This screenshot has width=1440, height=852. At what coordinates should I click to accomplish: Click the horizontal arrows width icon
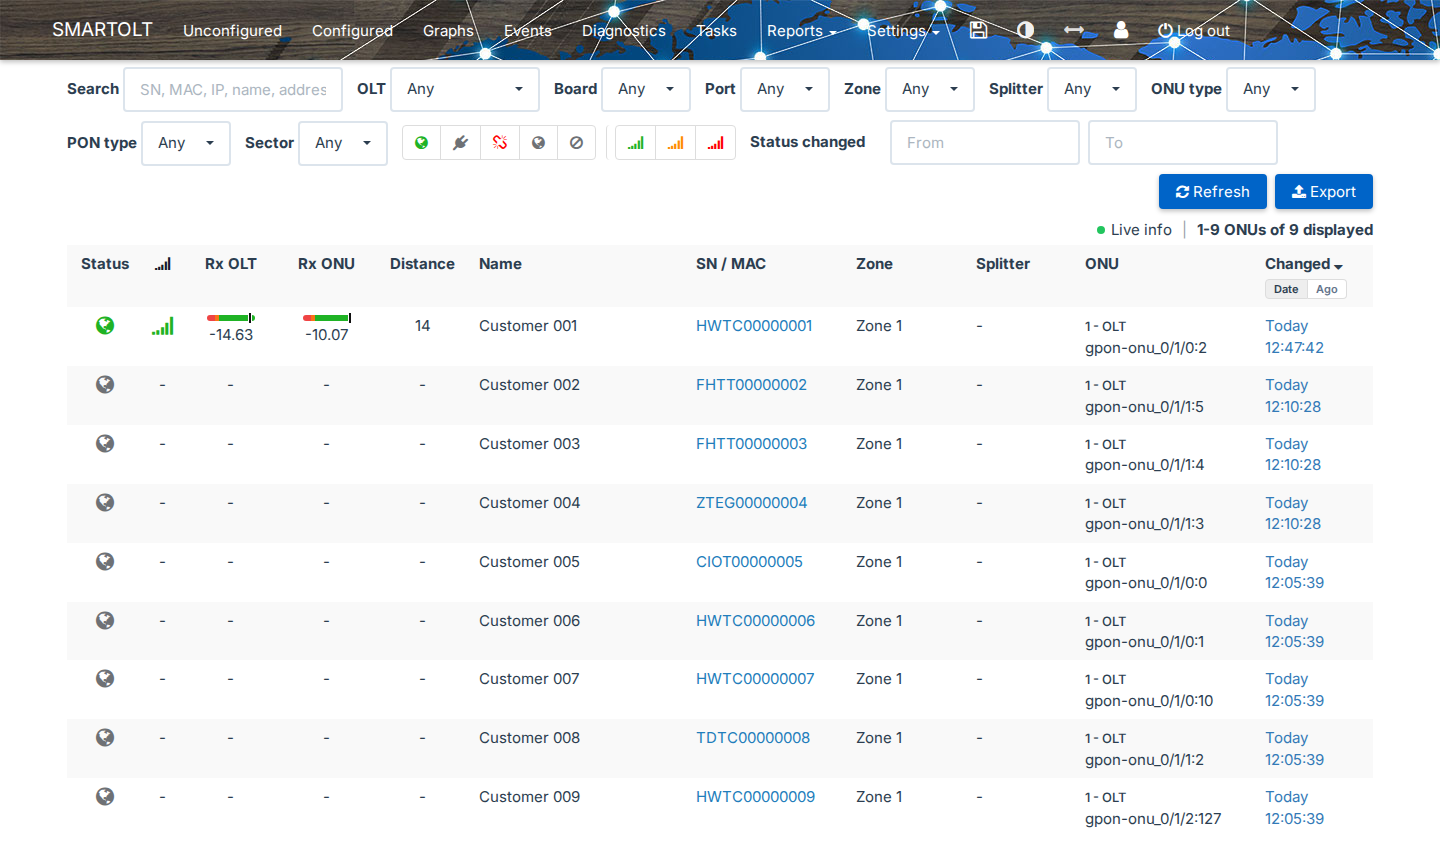tap(1073, 30)
